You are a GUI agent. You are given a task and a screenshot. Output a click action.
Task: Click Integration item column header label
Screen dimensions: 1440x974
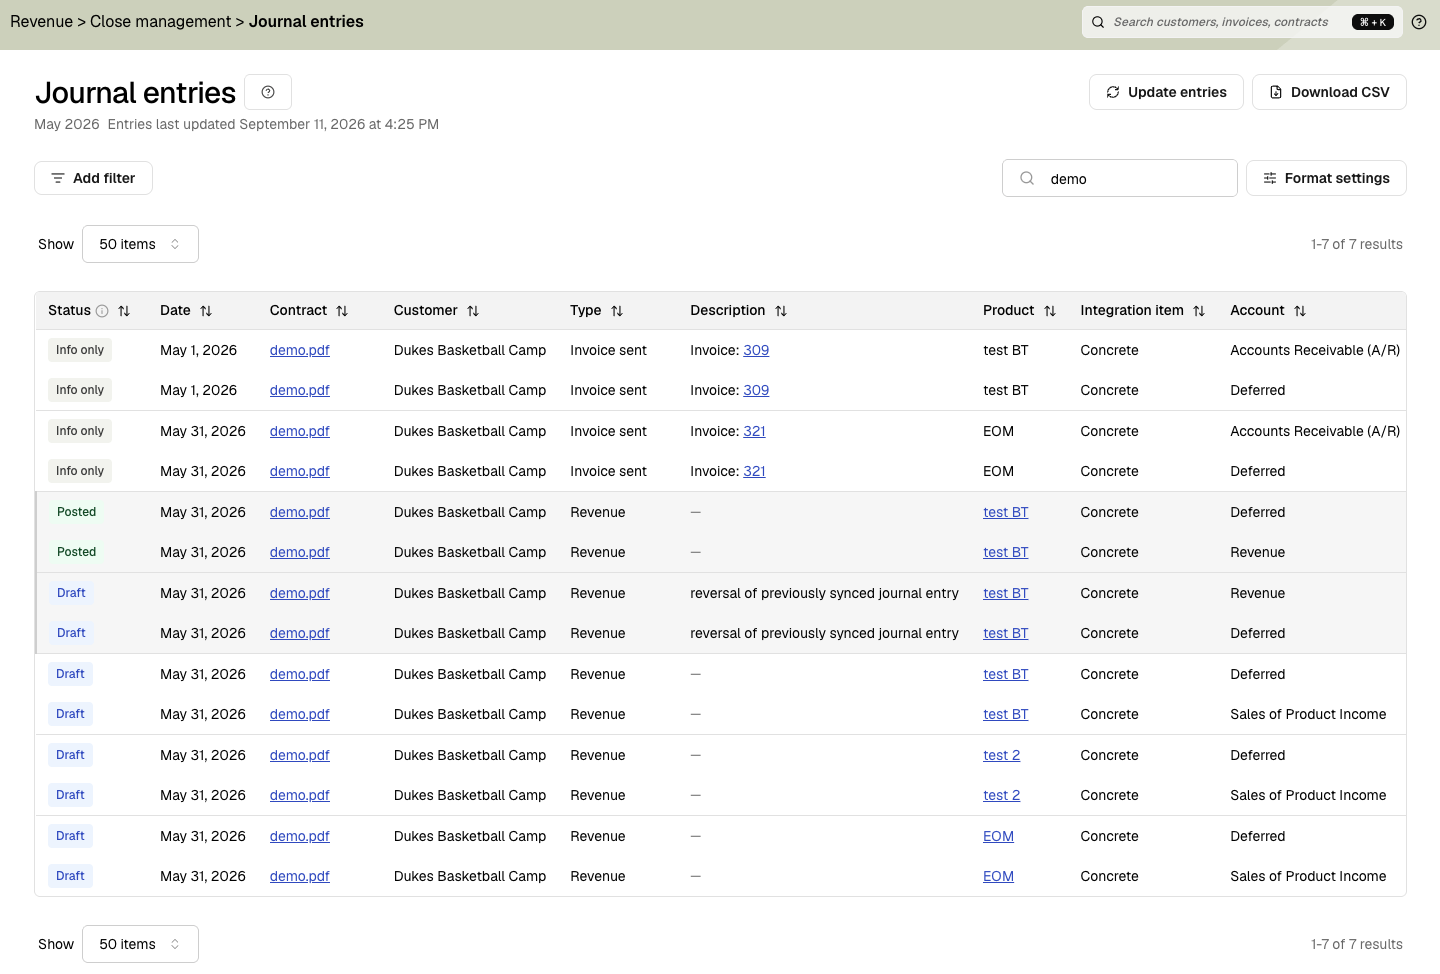click(x=1131, y=311)
